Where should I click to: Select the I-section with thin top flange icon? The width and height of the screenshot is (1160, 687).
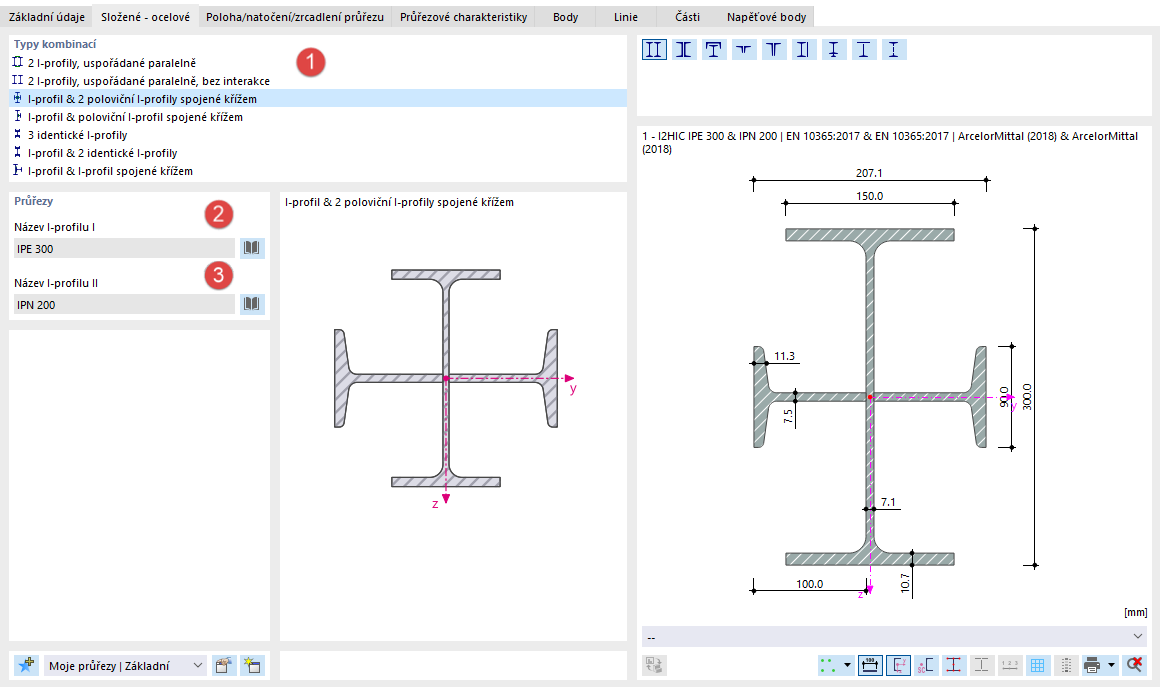(863, 50)
